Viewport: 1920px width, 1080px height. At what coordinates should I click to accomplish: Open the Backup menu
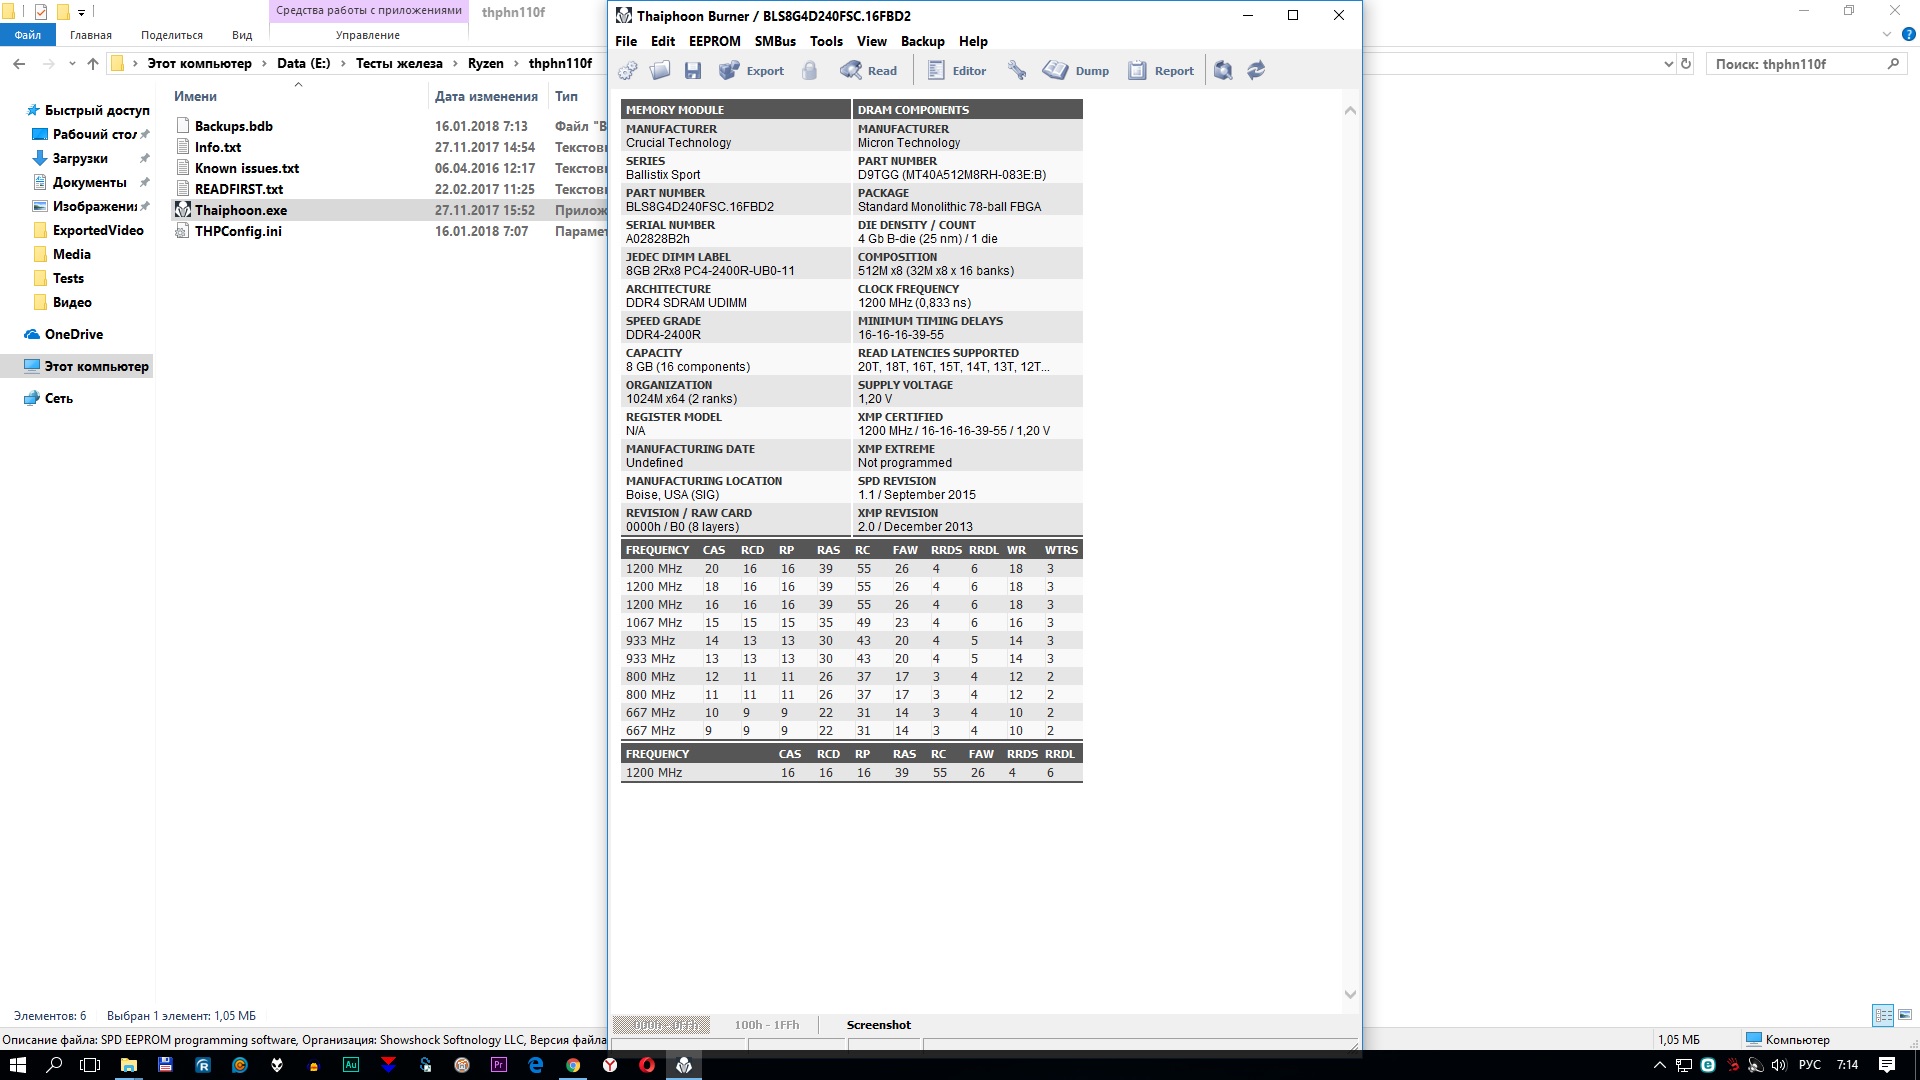click(922, 41)
